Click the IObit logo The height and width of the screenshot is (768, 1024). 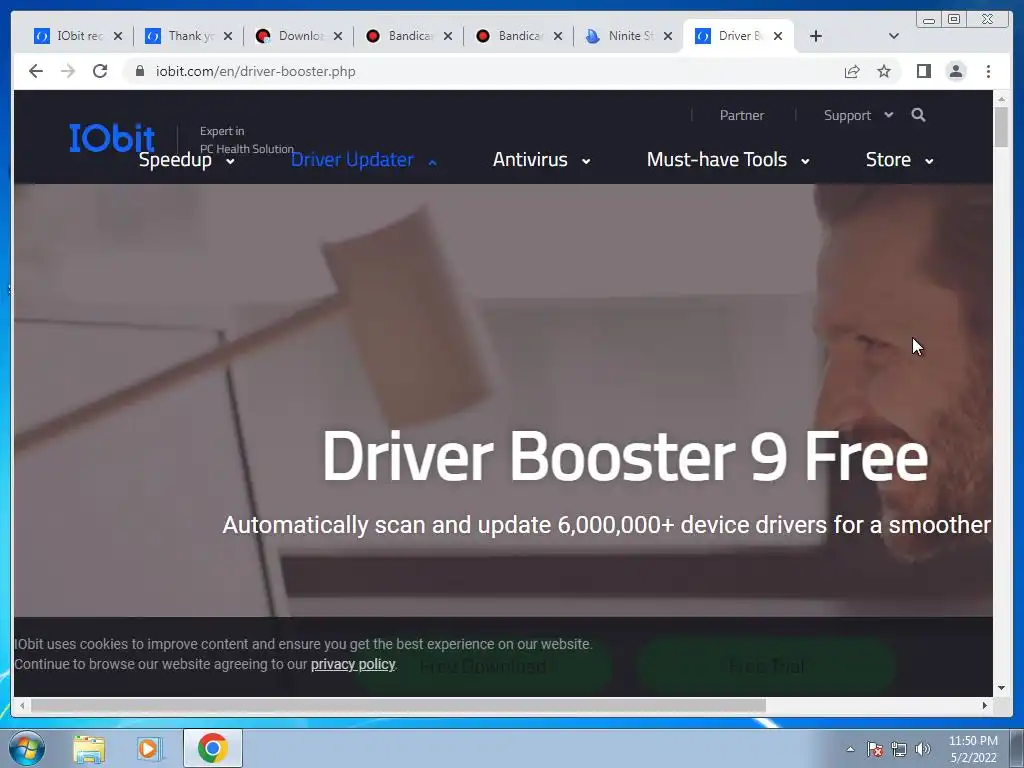point(112,138)
